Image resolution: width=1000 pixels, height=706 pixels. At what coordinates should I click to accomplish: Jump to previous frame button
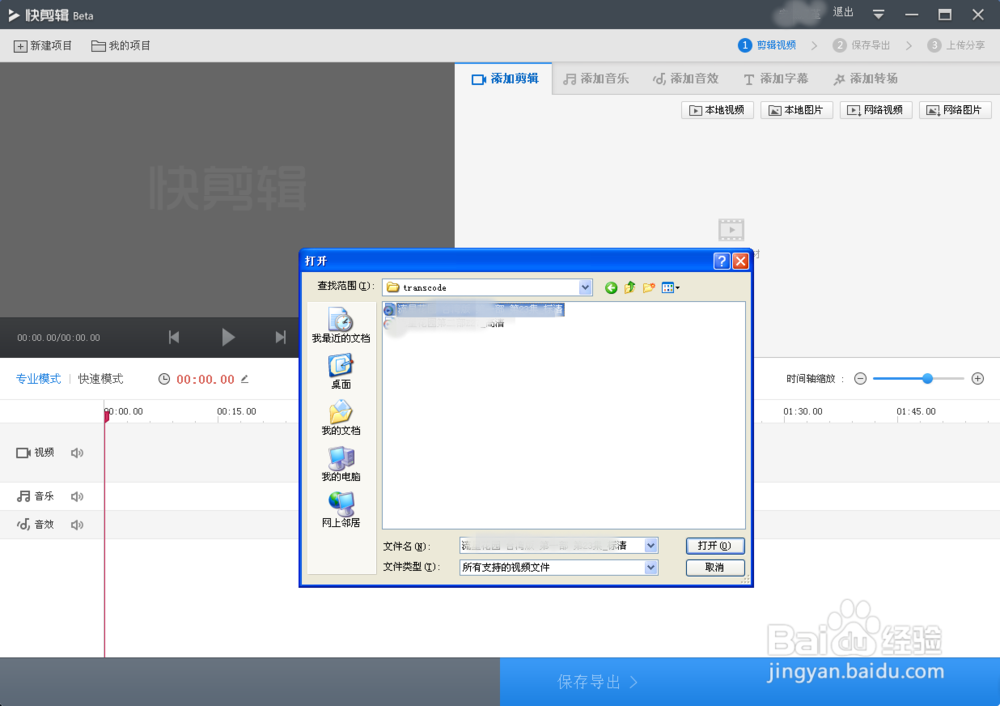click(x=174, y=337)
